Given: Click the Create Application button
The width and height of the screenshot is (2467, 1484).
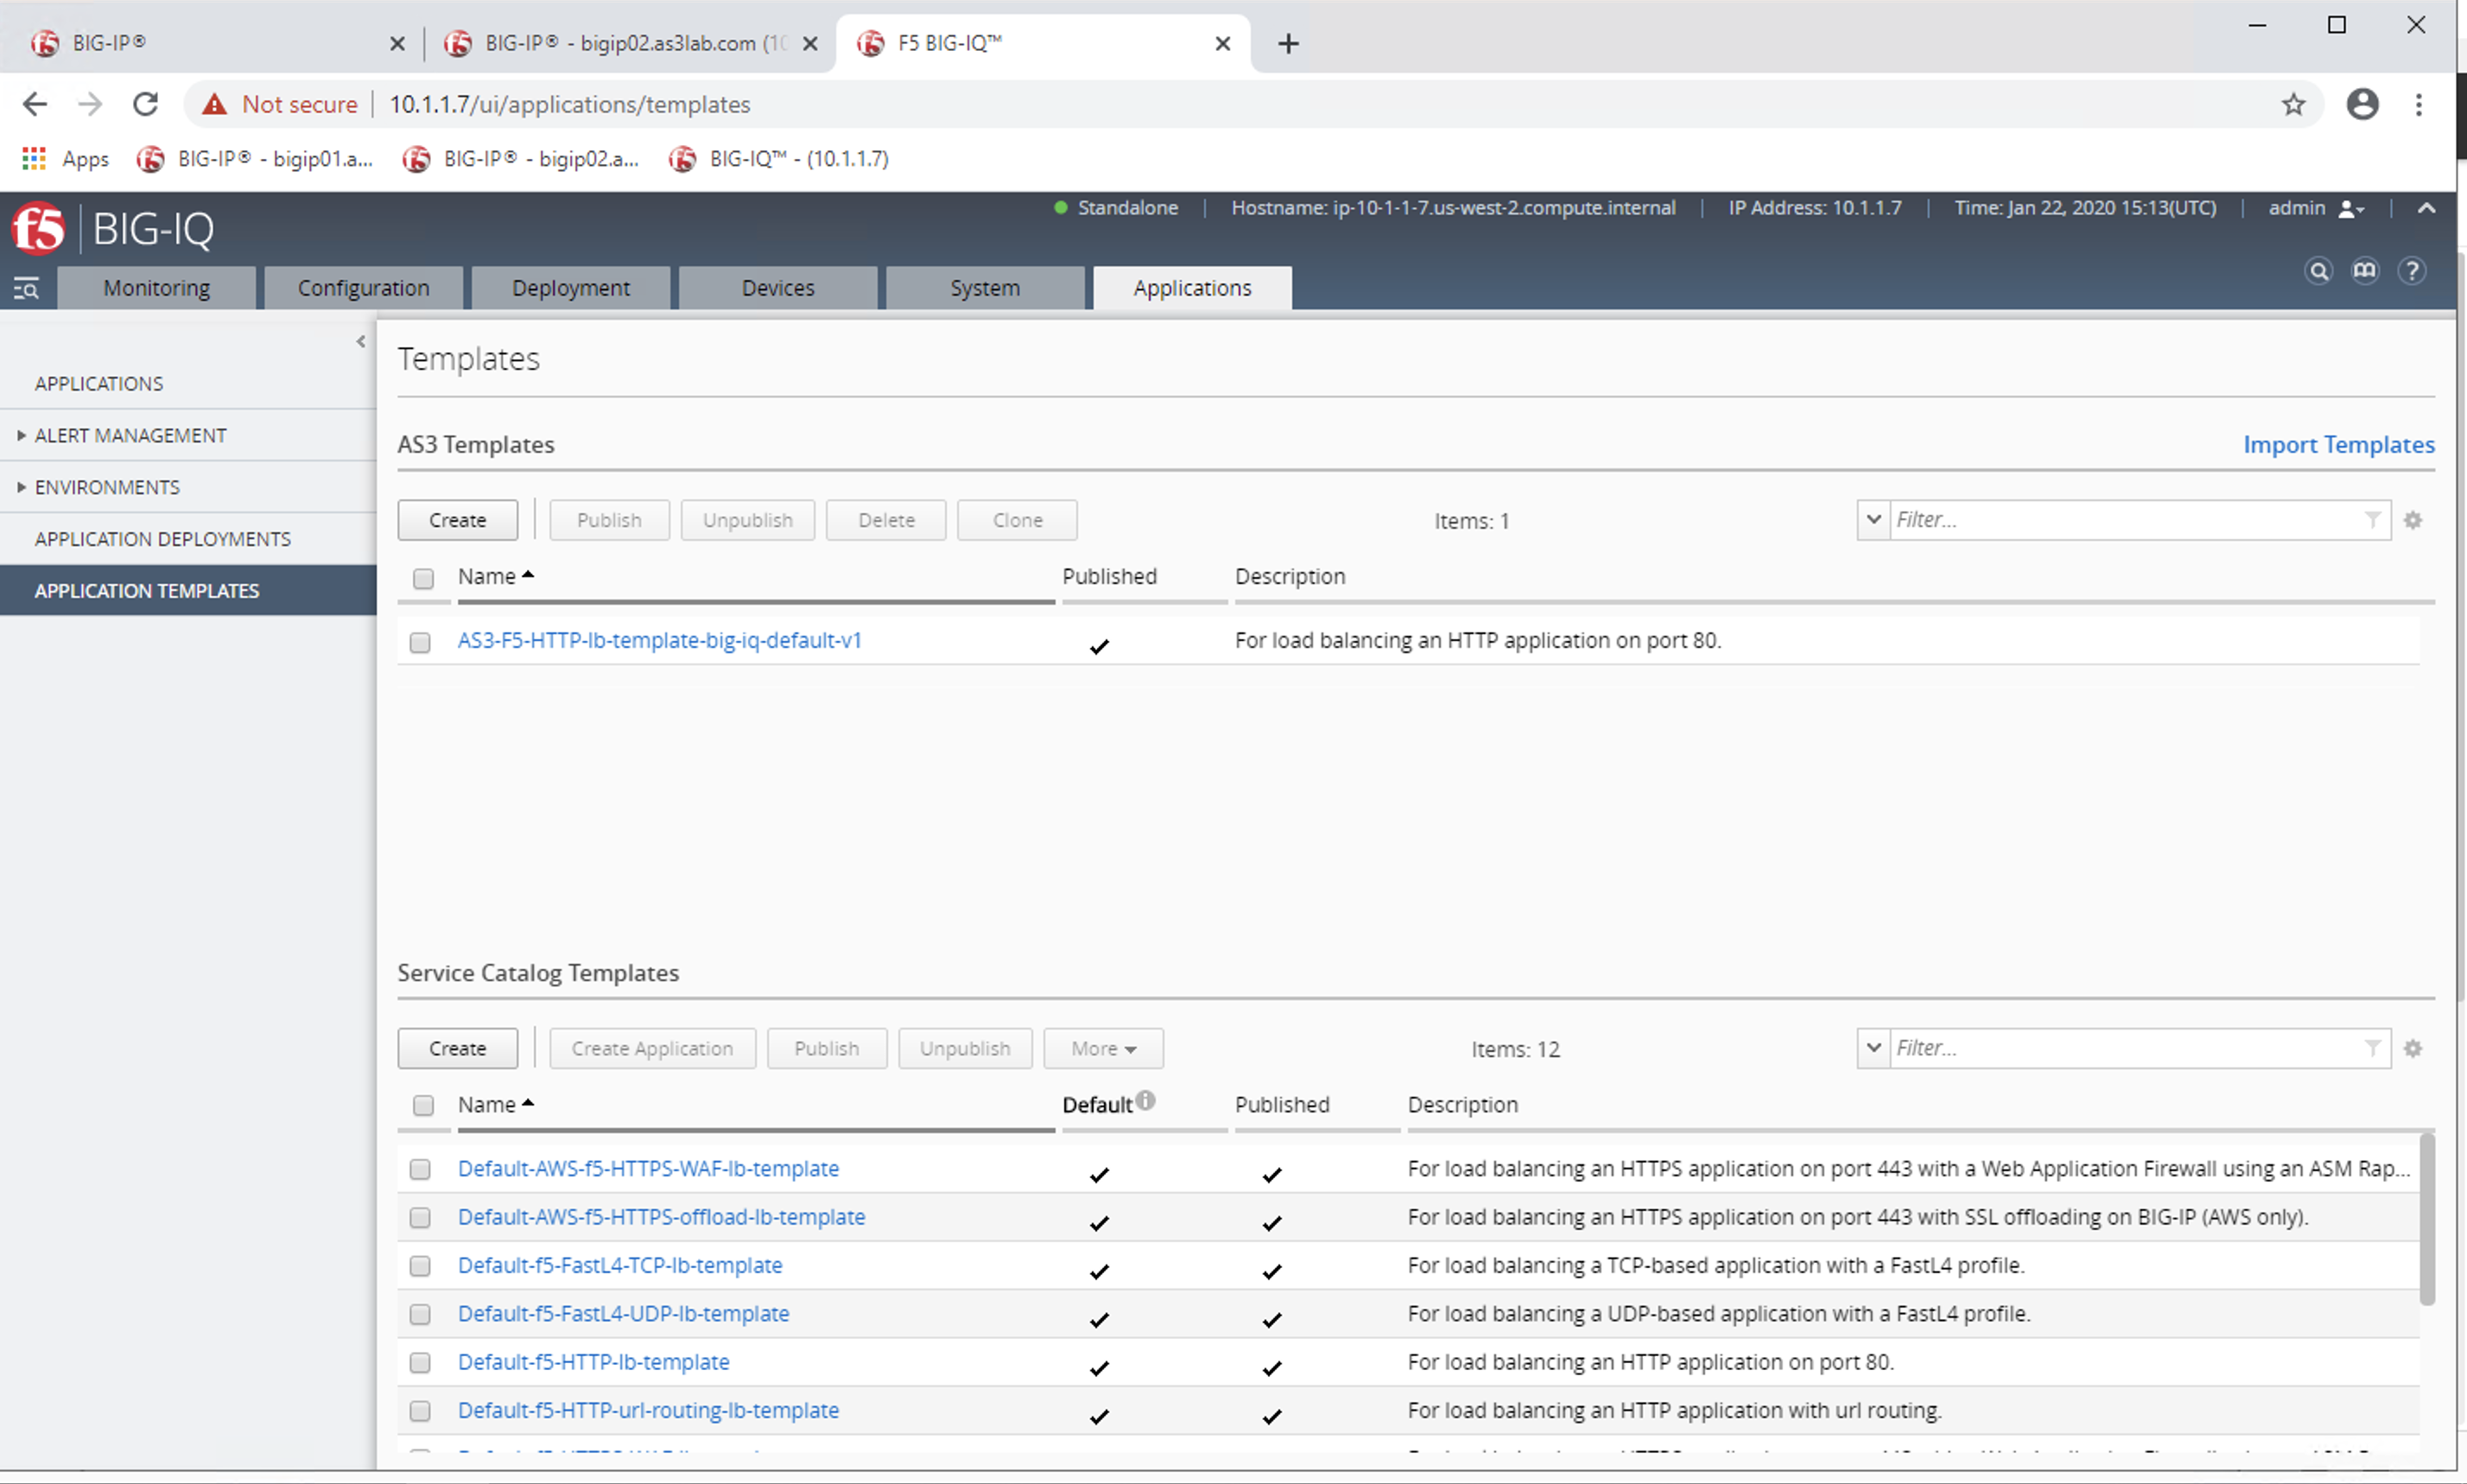Looking at the screenshot, I should 652,1048.
